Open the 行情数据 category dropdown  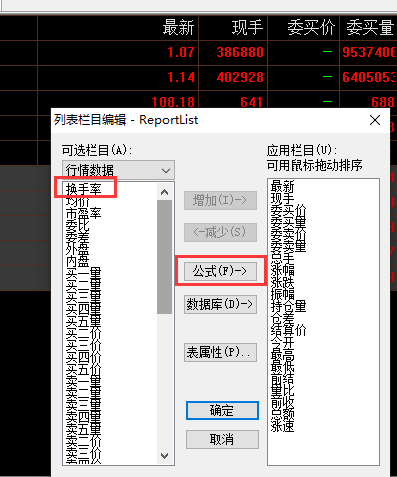pos(118,170)
